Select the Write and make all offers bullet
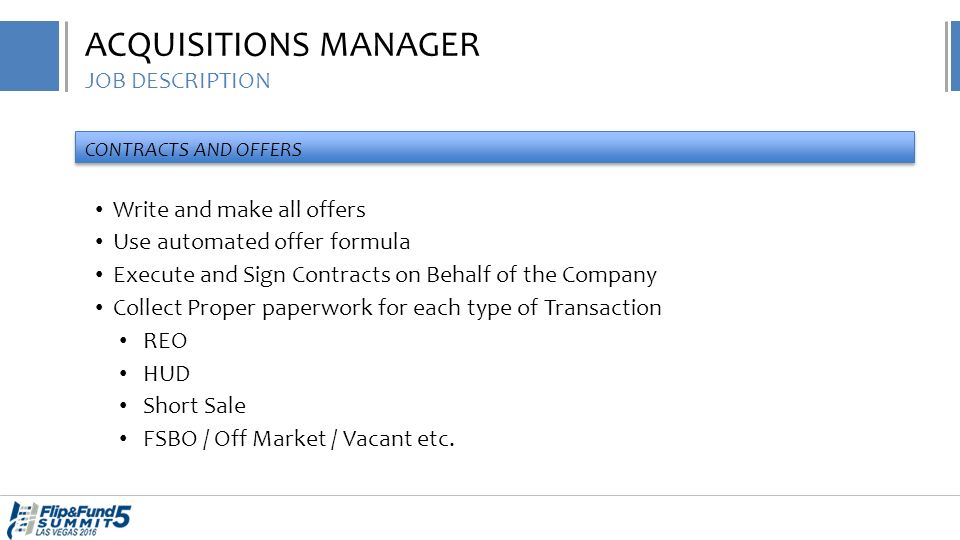The width and height of the screenshot is (960, 540). click(239, 209)
